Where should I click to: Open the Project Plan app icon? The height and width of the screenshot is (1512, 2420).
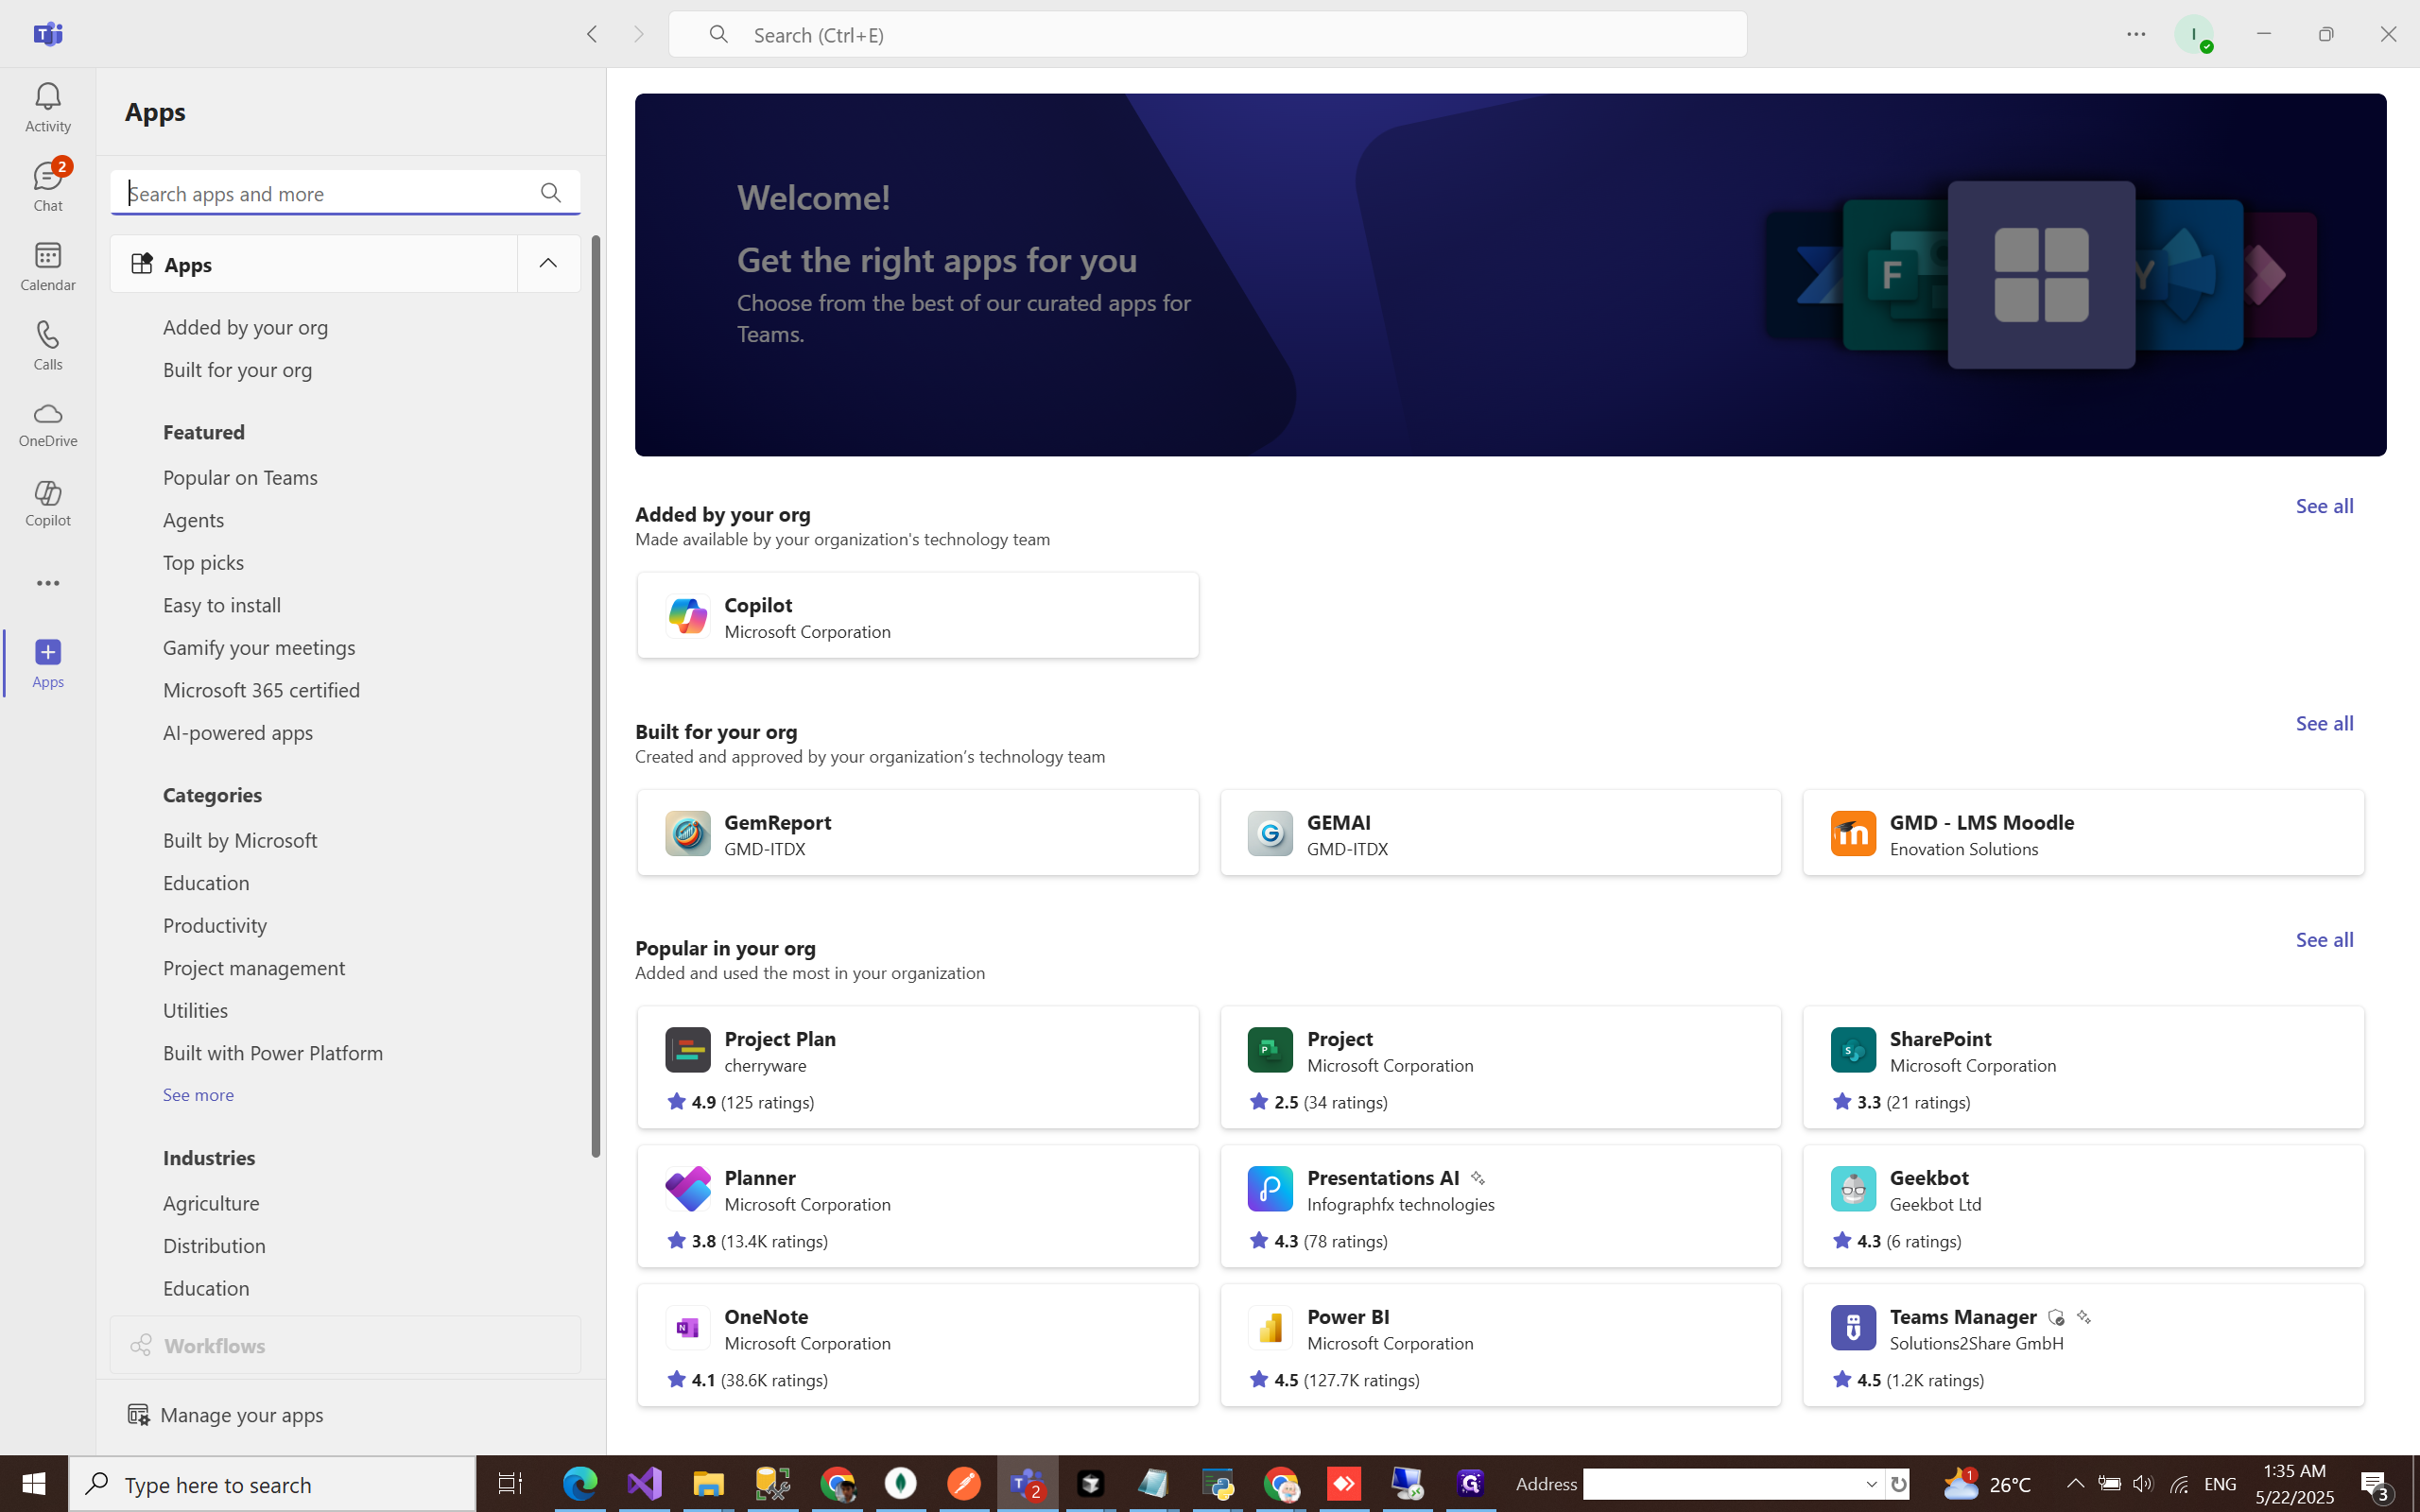(688, 1050)
